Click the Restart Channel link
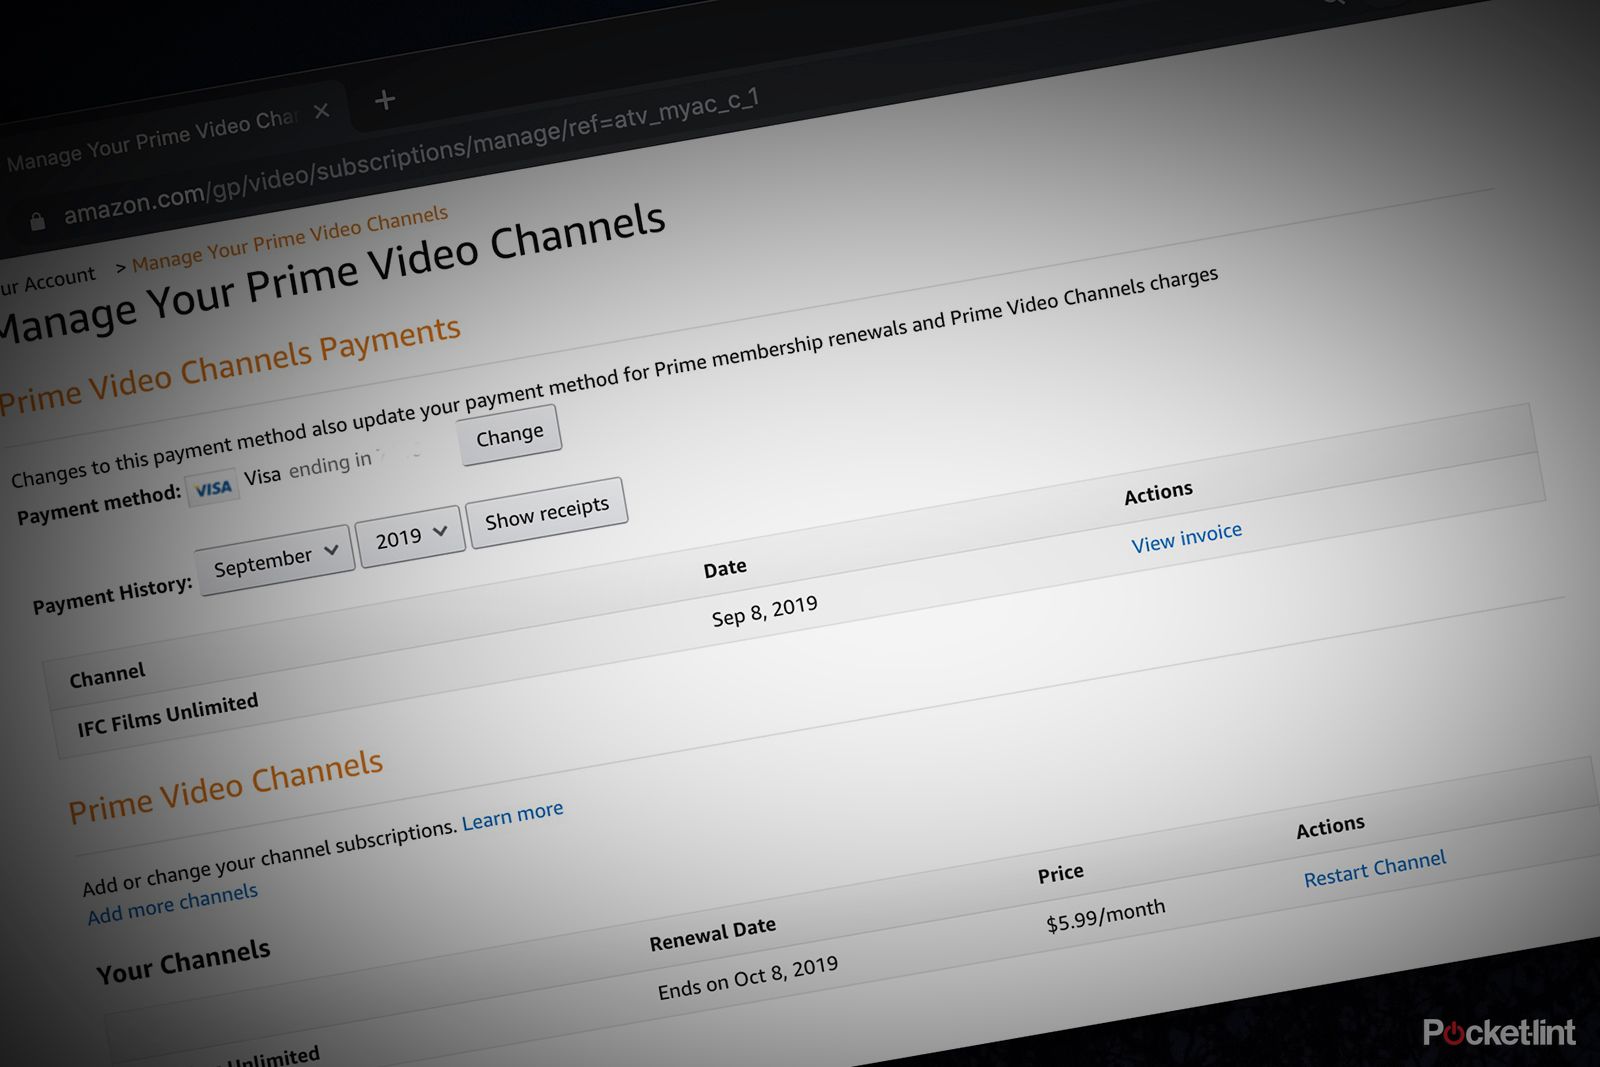Image resolution: width=1600 pixels, height=1067 pixels. pos(1375,869)
